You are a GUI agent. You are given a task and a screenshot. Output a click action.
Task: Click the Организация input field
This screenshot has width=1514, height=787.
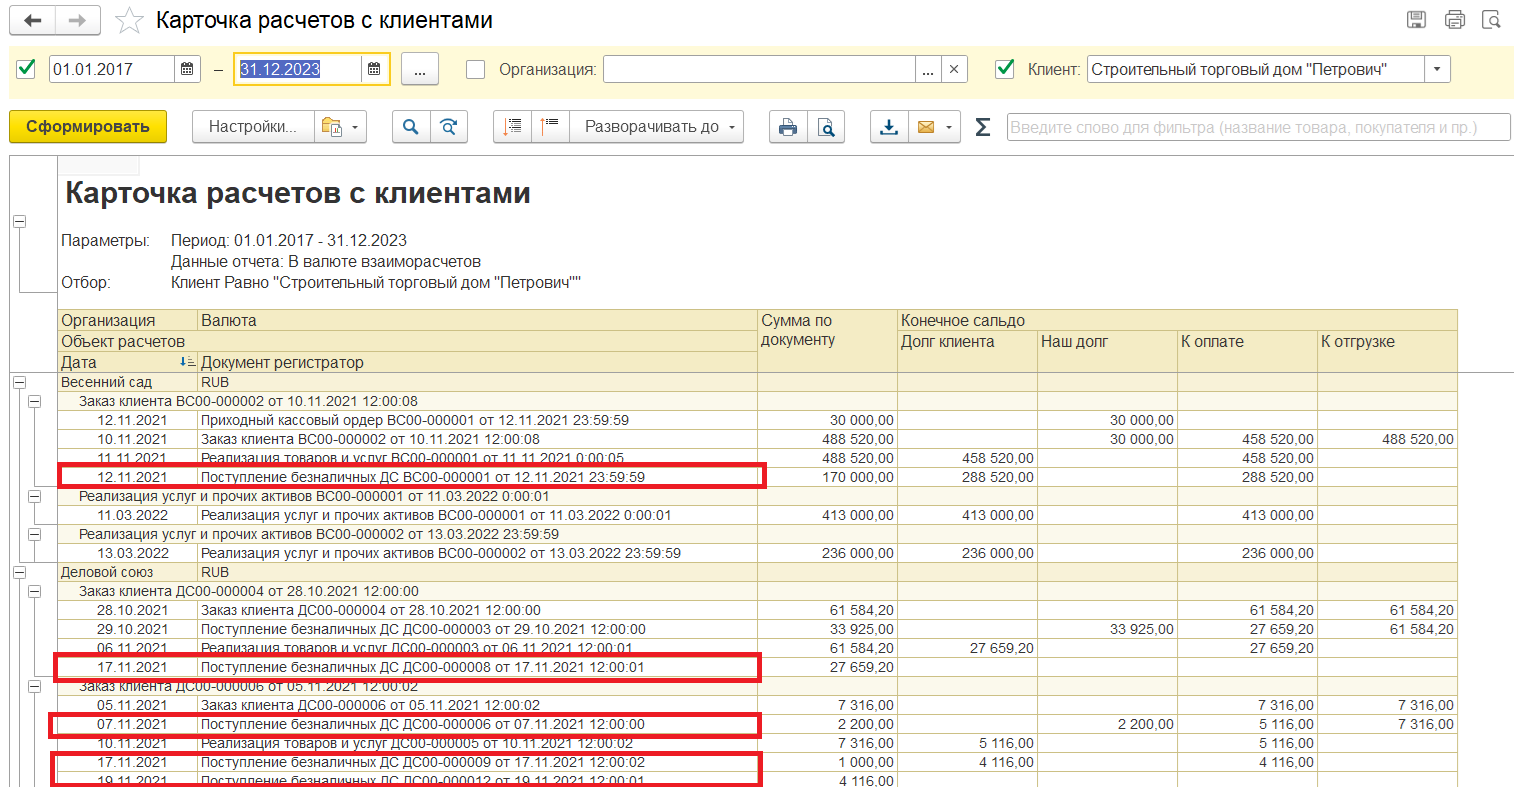click(x=759, y=69)
